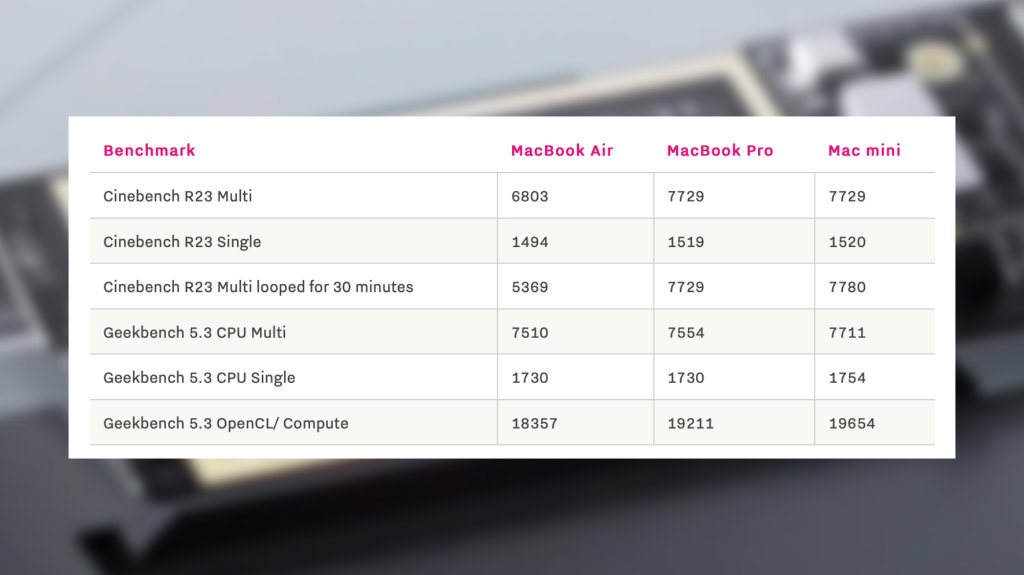Select the MacBook Air column header
Screen dimensions: 1024x575
[562, 151]
